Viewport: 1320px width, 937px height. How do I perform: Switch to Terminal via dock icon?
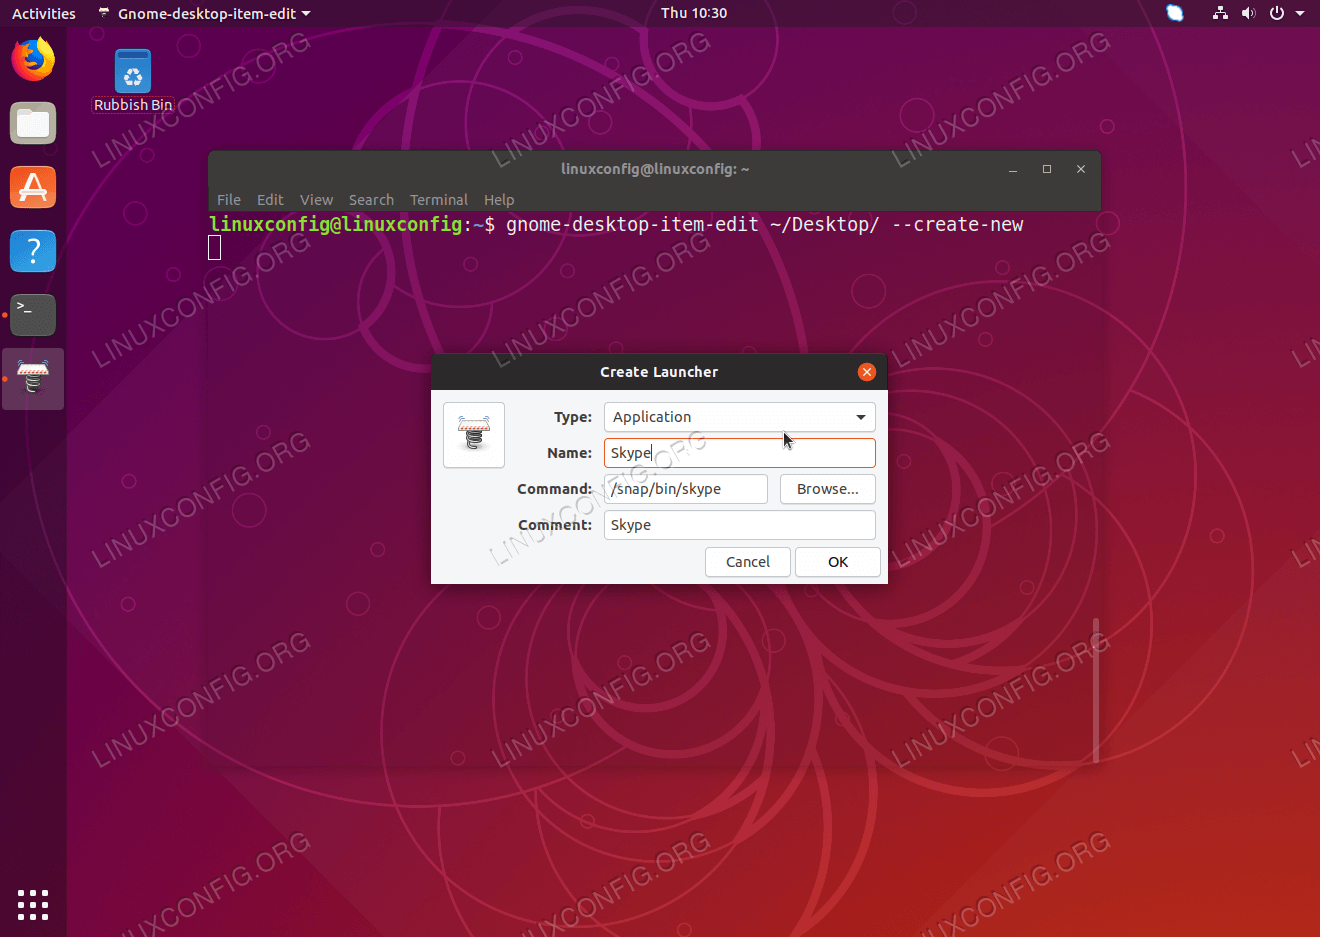point(33,315)
